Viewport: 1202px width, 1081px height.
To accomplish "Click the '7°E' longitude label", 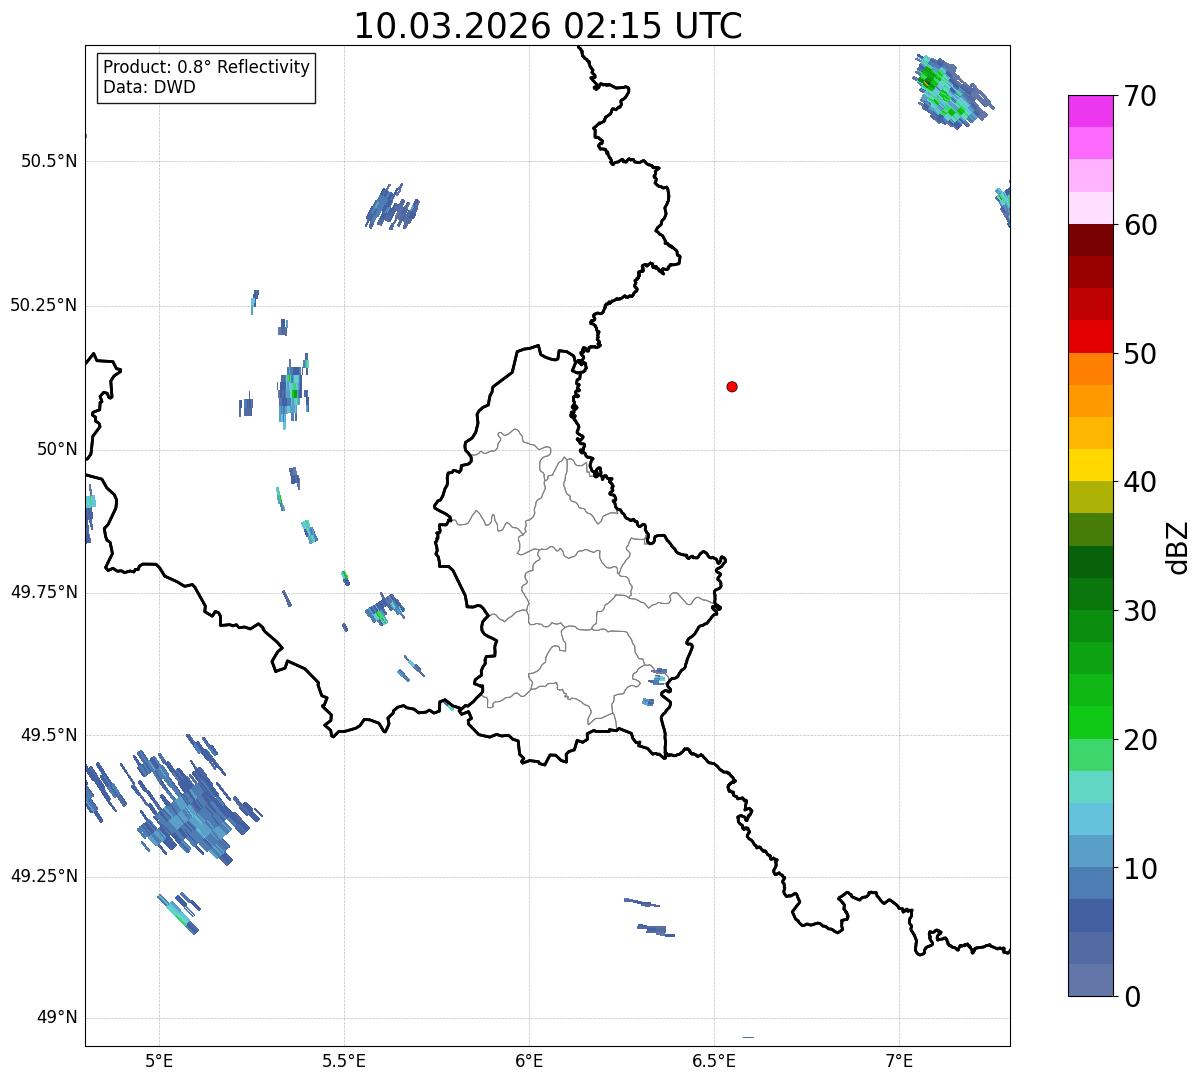I will click(899, 1060).
